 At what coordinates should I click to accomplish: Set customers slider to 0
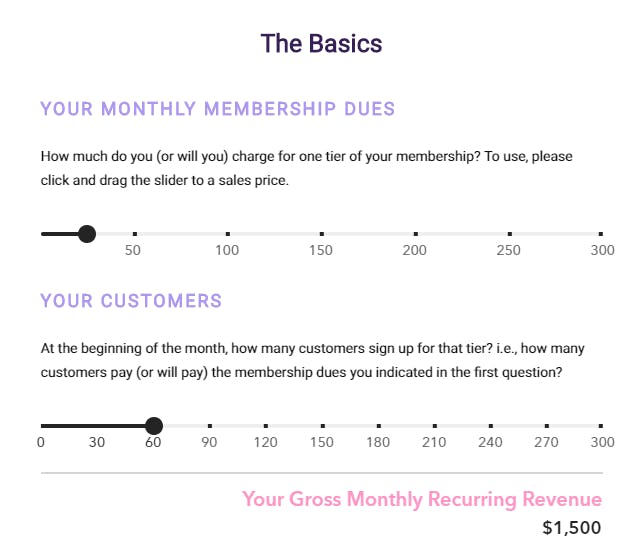[41, 426]
